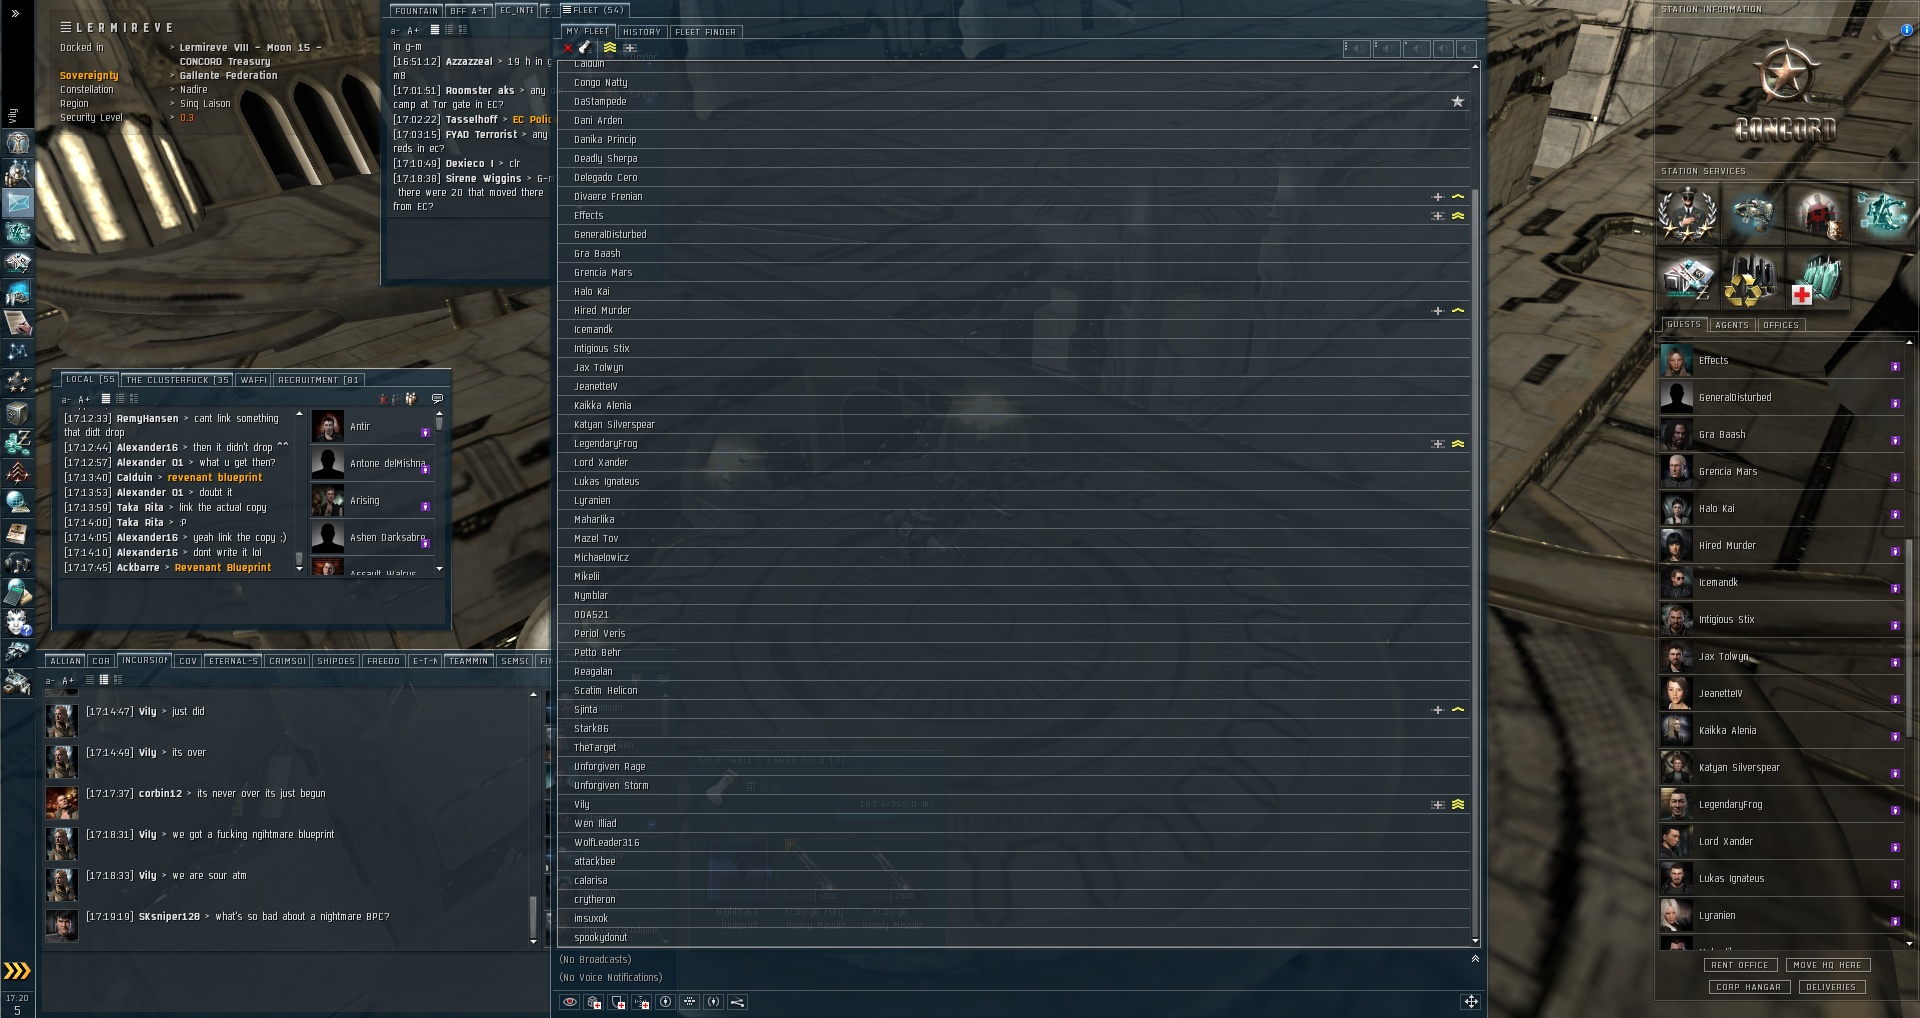Viewport: 1920px width, 1018px height.
Task: Open the Offices tab in the station panel
Action: coord(1781,325)
